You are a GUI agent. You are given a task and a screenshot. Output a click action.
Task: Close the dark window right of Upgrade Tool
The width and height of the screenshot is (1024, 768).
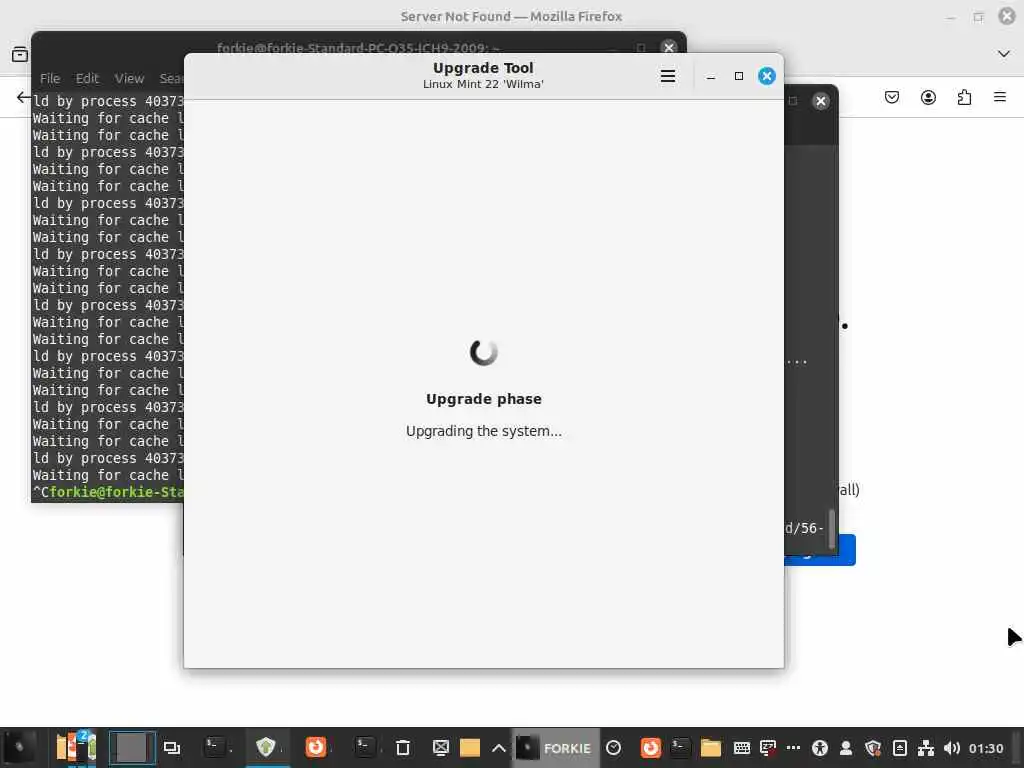pyautogui.click(x=821, y=101)
